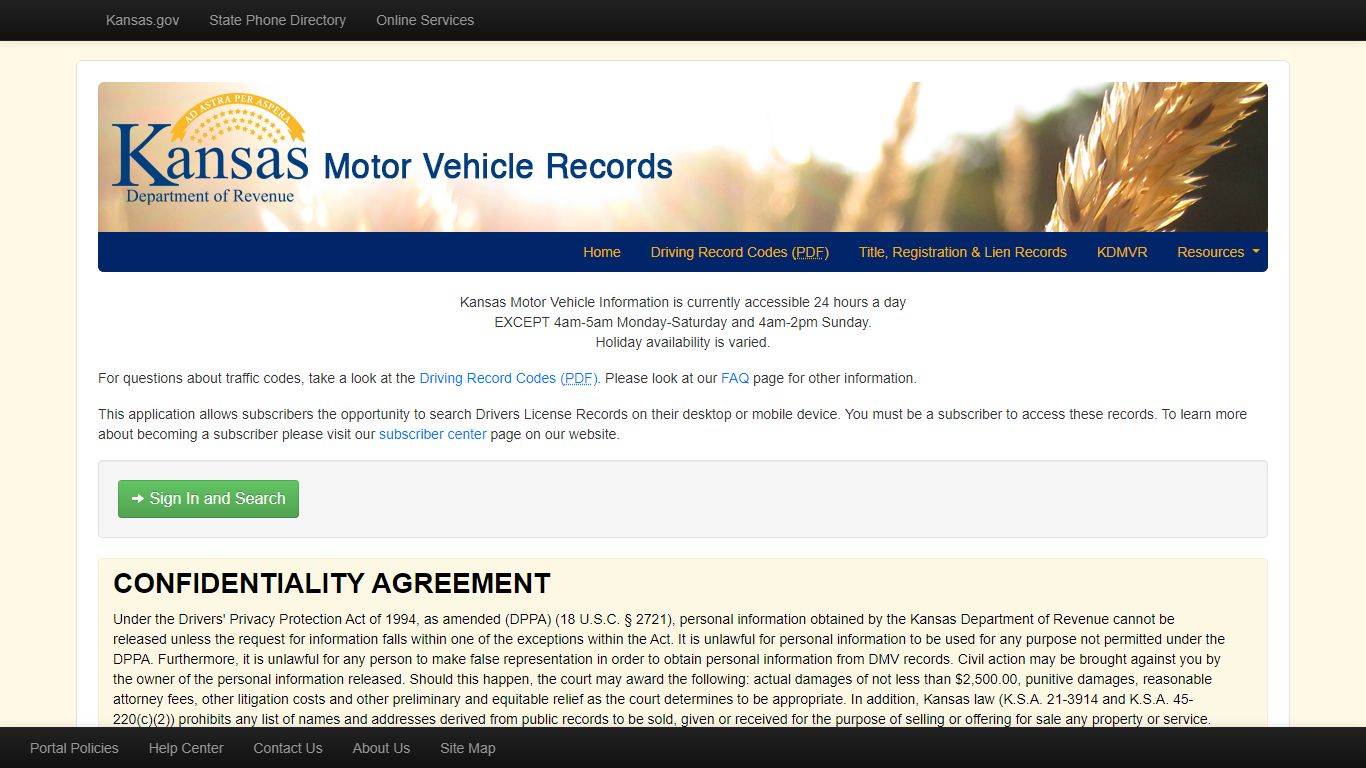Viewport: 1366px width, 768px height.
Task: Click the Sign In and Search button
Action: [208, 499]
